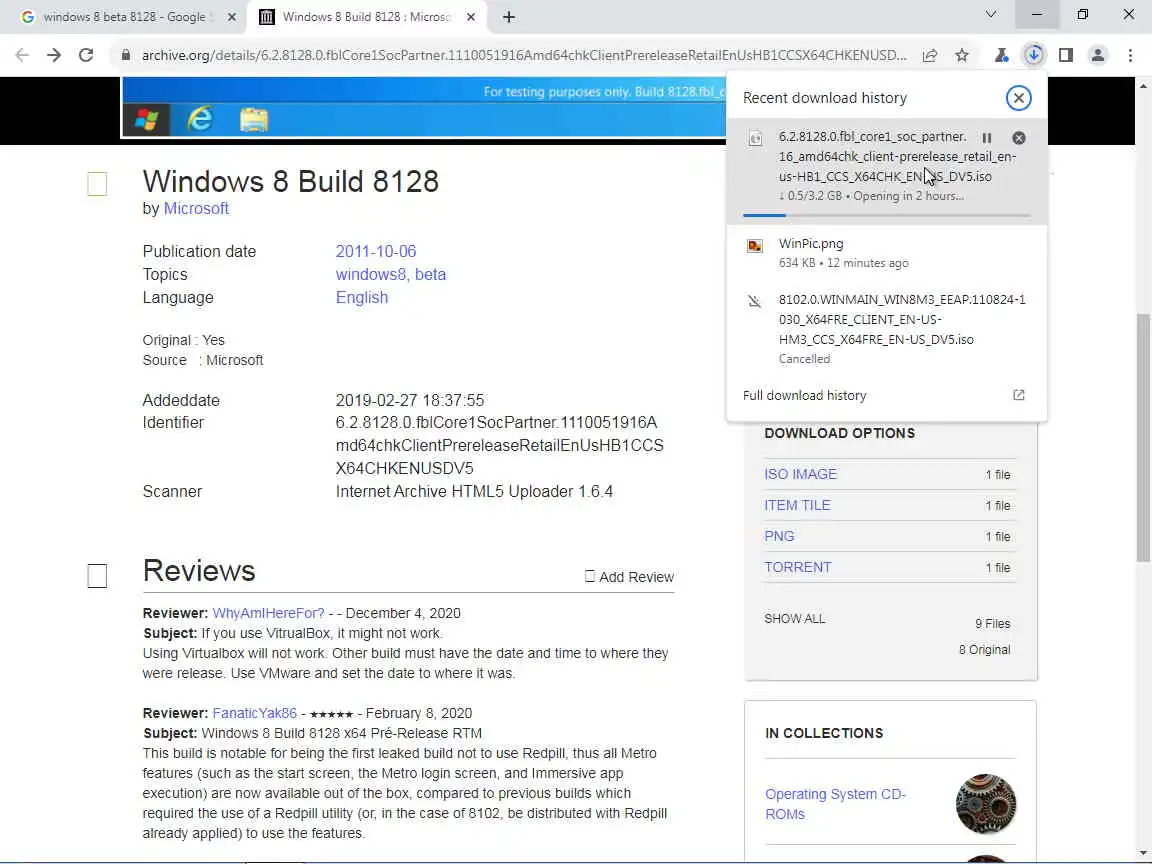Open Operating System CD-ROMs collection link
This screenshot has width=1152, height=864.
(x=835, y=804)
